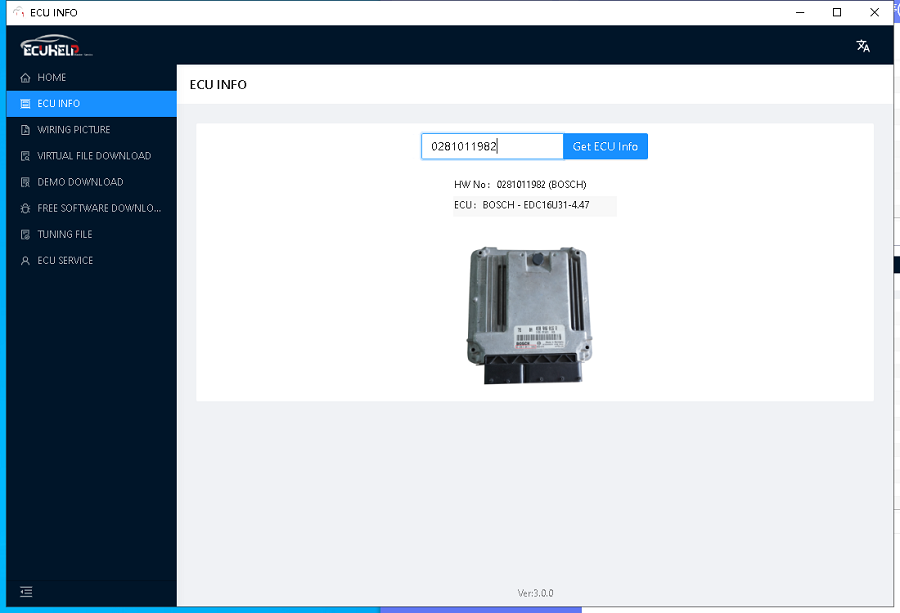Open VIRTUAL FILE DOWNLOAD menu item
900x613 pixels.
[91, 156]
